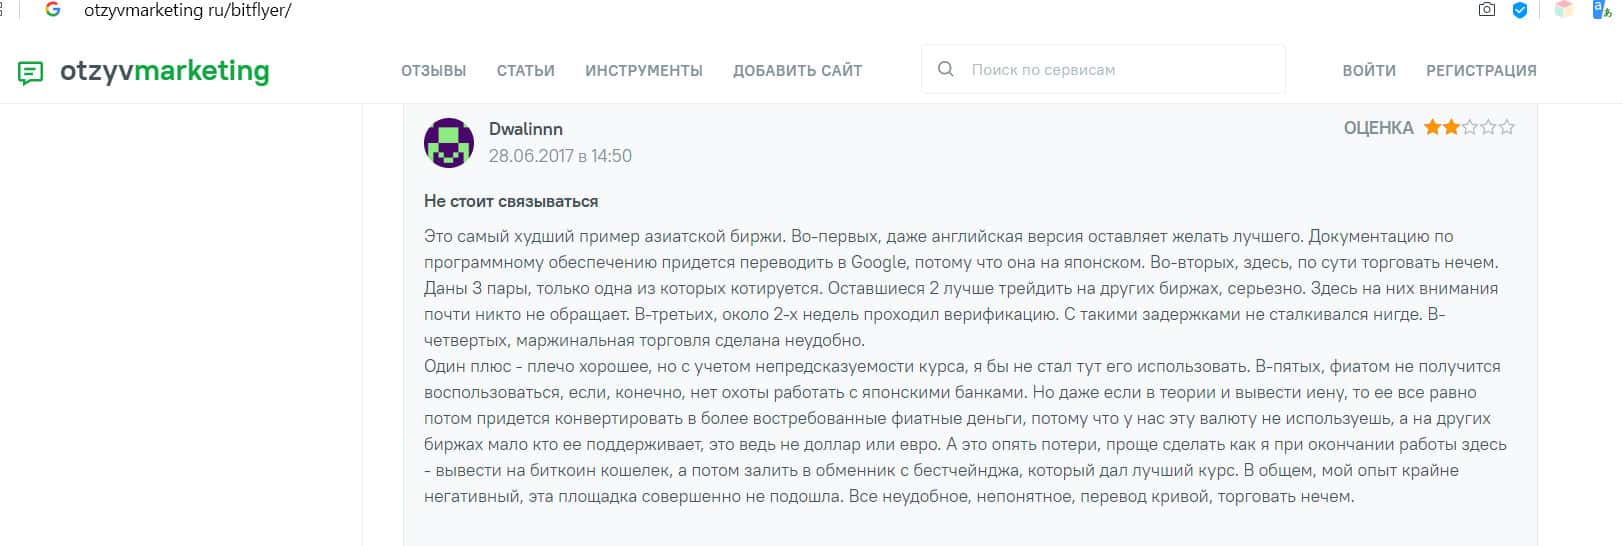Open the СТАТЬИ menu item
Viewport: 1623px width, 546px height.
pos(525,71)
